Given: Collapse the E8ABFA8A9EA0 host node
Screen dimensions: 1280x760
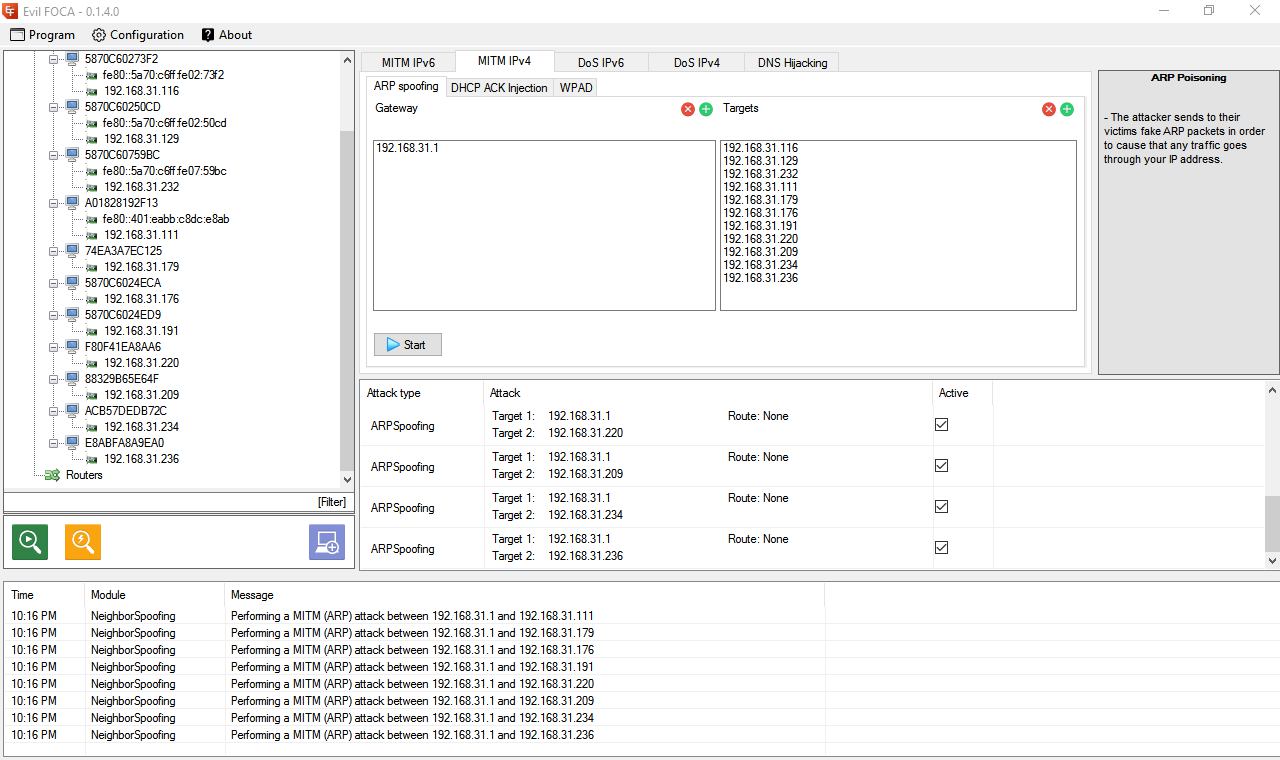Looking at the screenshot, I should (x=53, y=443).
